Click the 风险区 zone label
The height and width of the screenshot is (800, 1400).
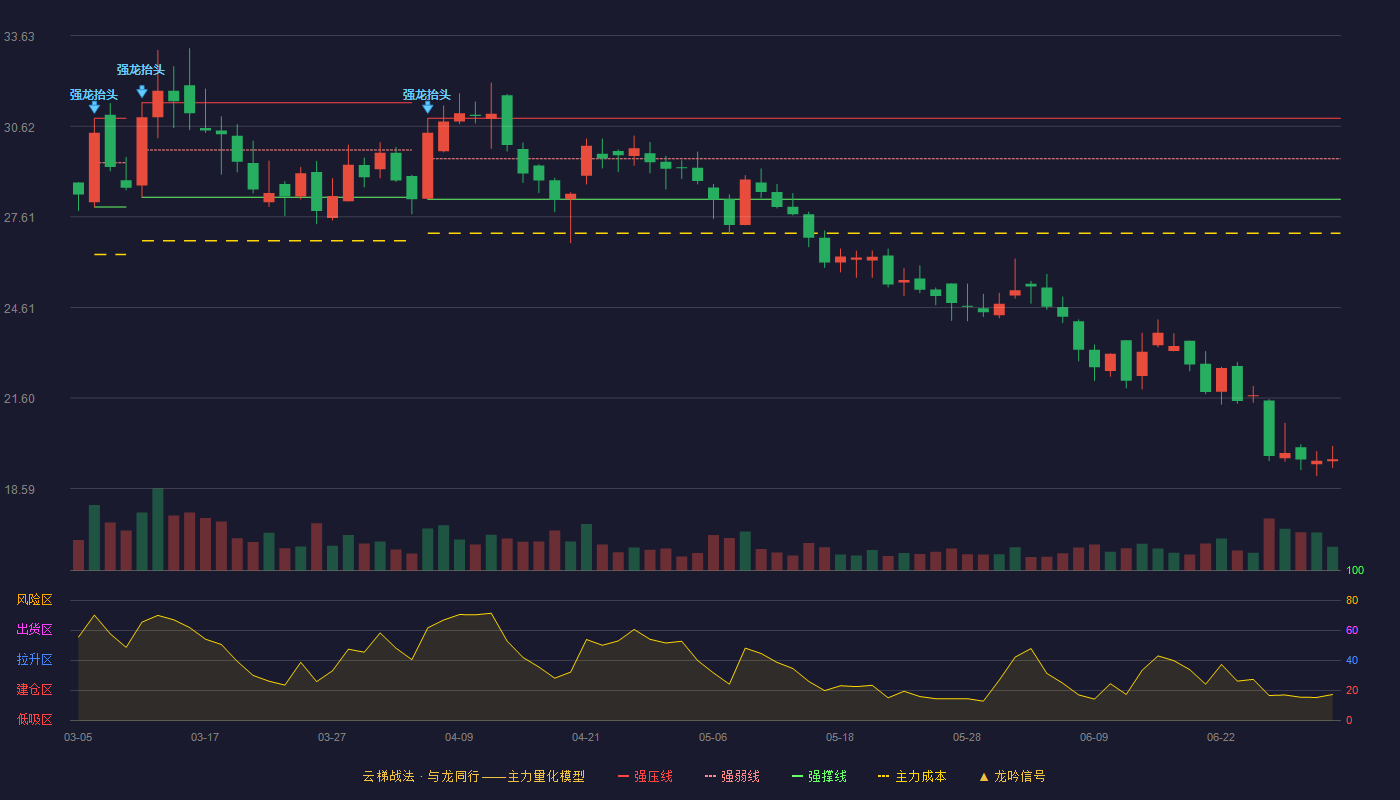click(34, 600)
